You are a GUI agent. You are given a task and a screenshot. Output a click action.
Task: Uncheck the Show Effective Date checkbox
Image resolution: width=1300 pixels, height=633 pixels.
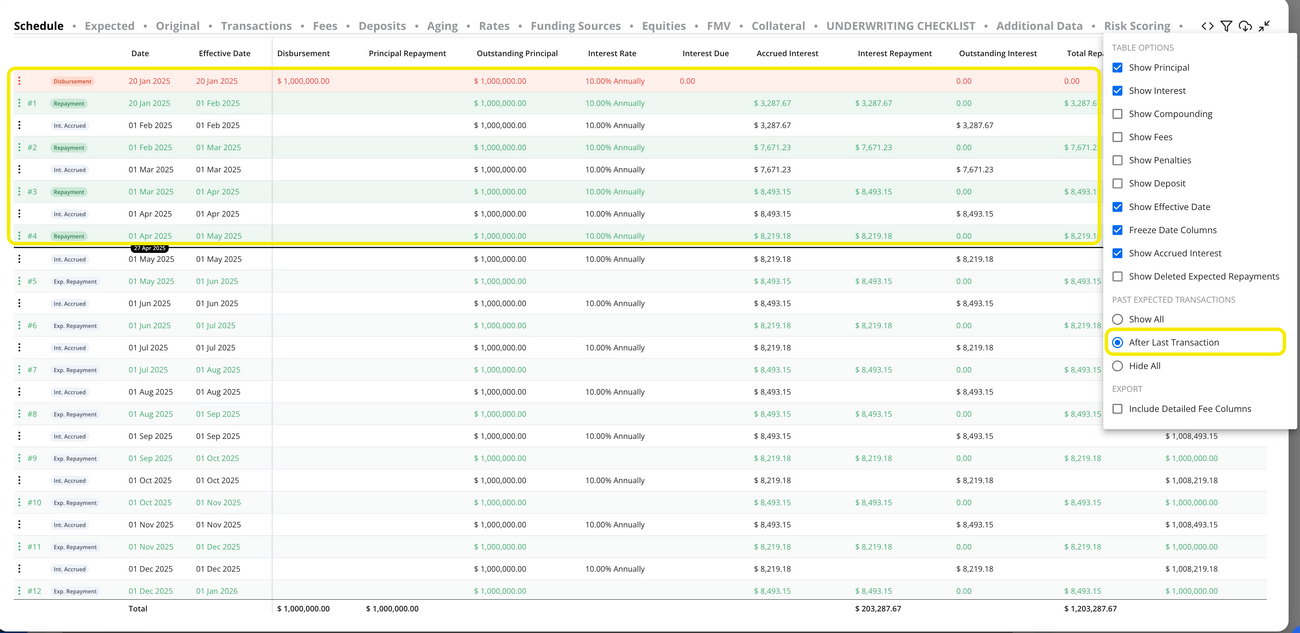tap(1118, 207)
